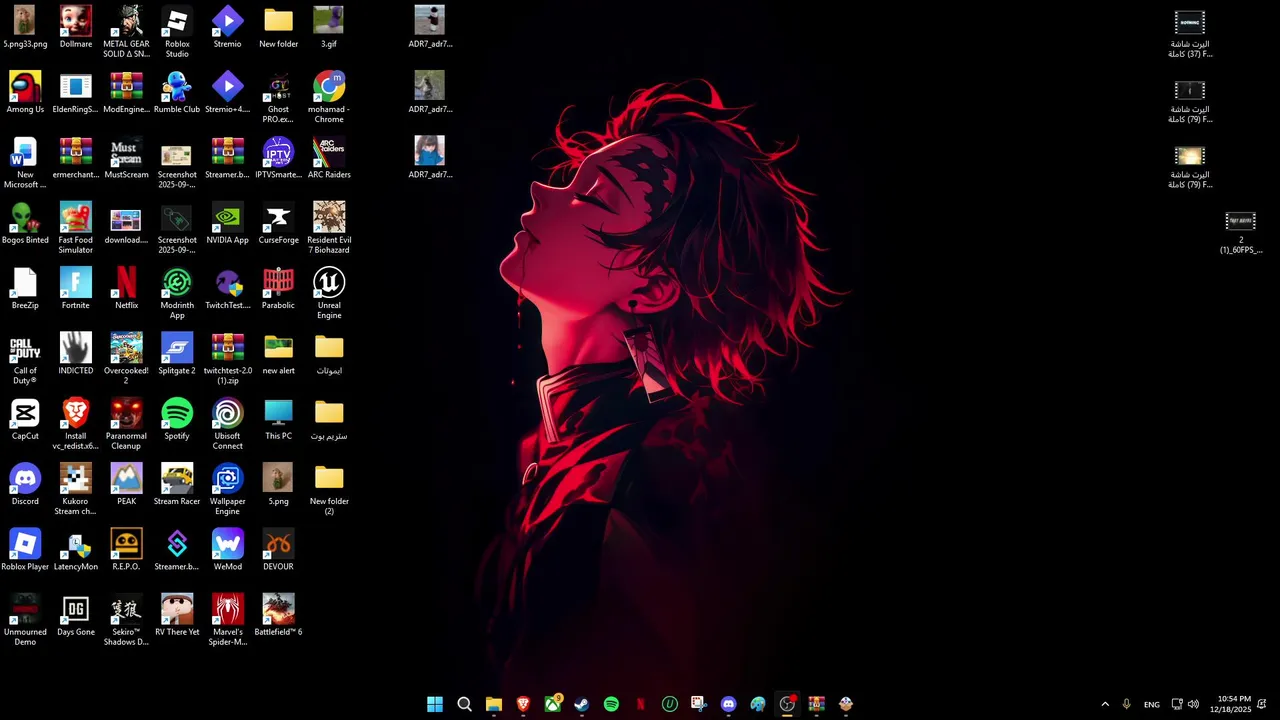
Task: Open the Rumble Club shortcut
Action: pos(177,92)
